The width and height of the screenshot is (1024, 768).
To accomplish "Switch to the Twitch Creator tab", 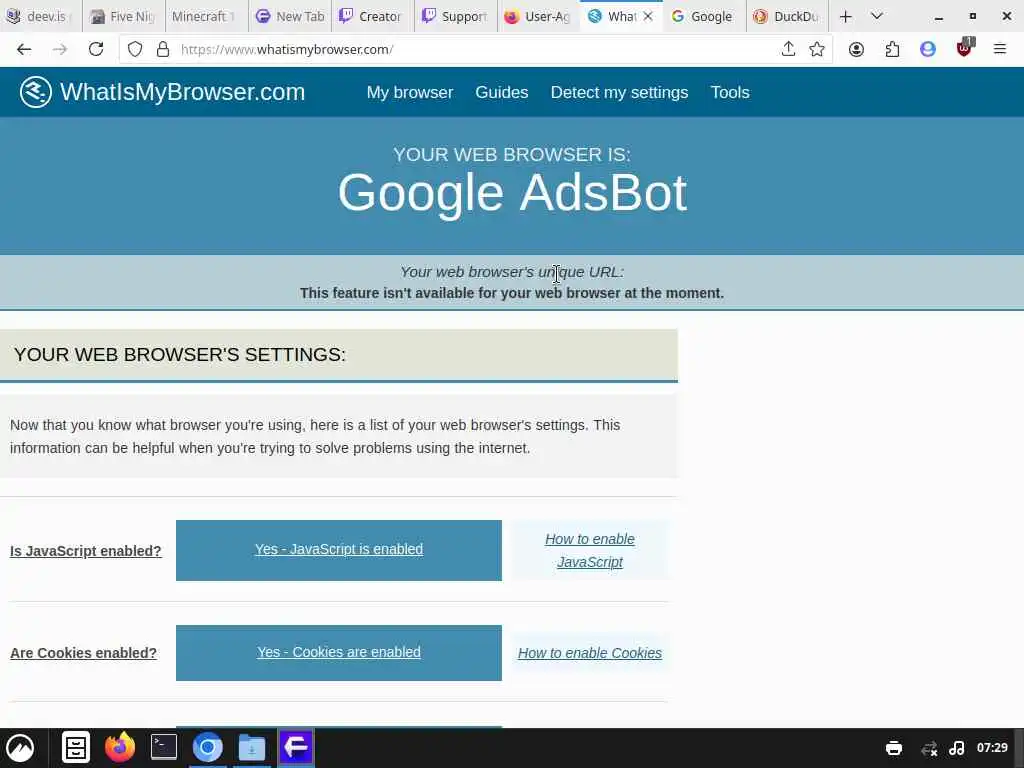I will point(372,16).
